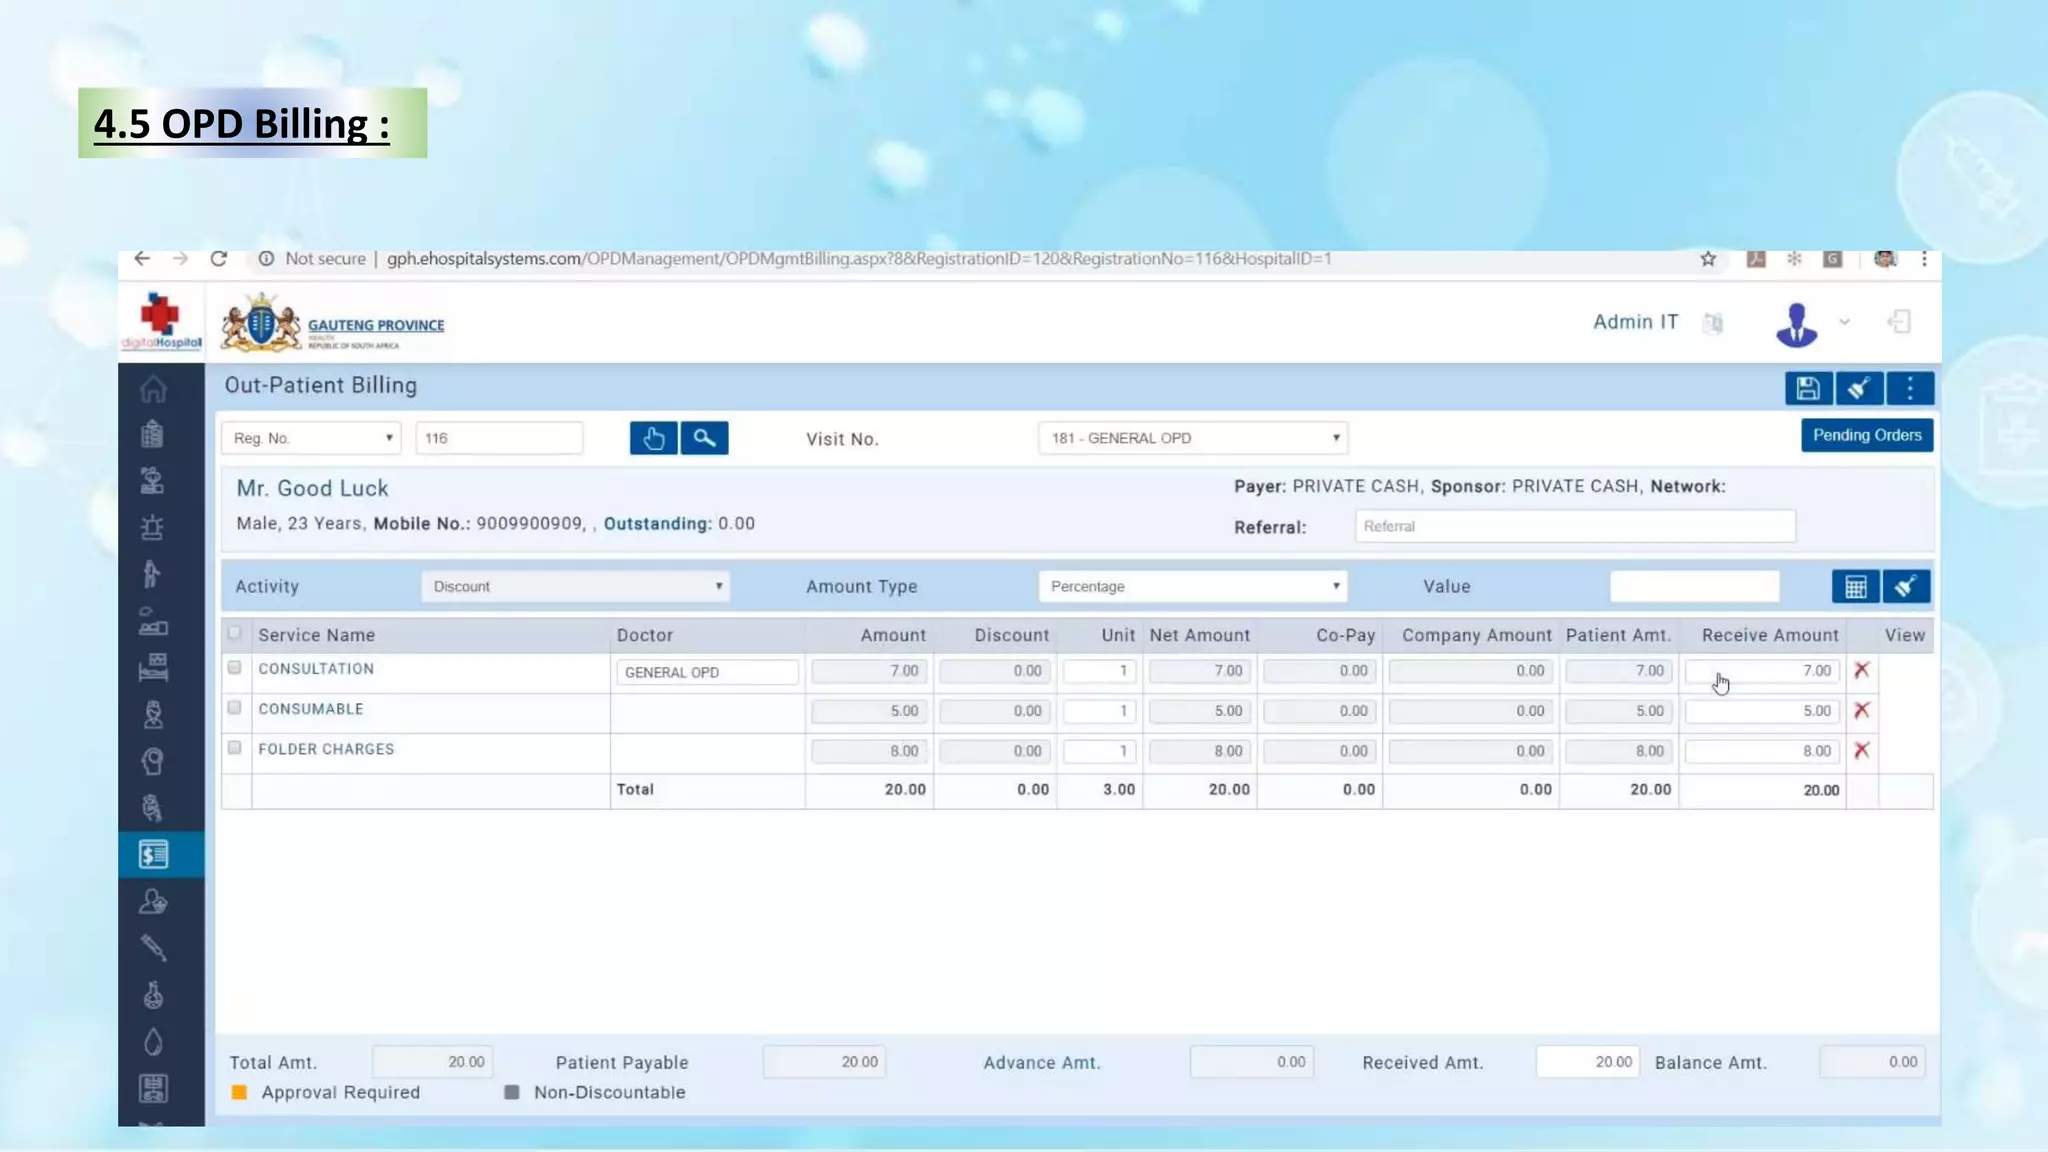Click the magnifier search button
The height and width of the screenshot is (1152, 2048).
point(704,438)
